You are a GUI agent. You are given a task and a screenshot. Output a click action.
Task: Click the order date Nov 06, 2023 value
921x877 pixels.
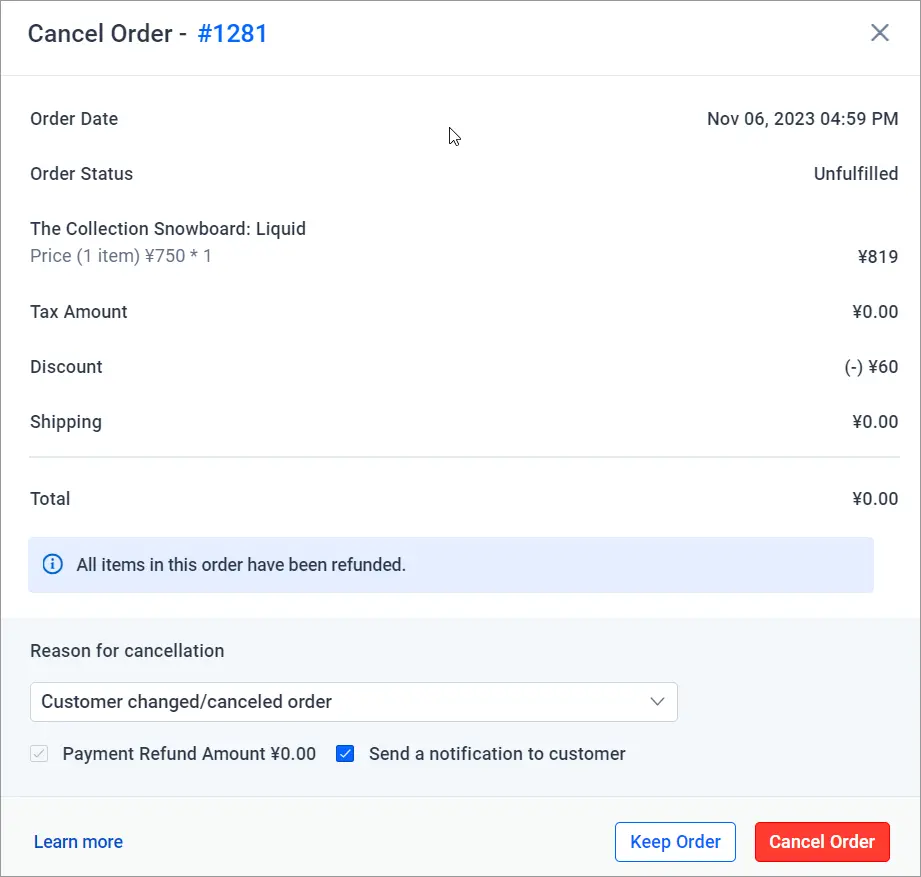pos(802,119)
